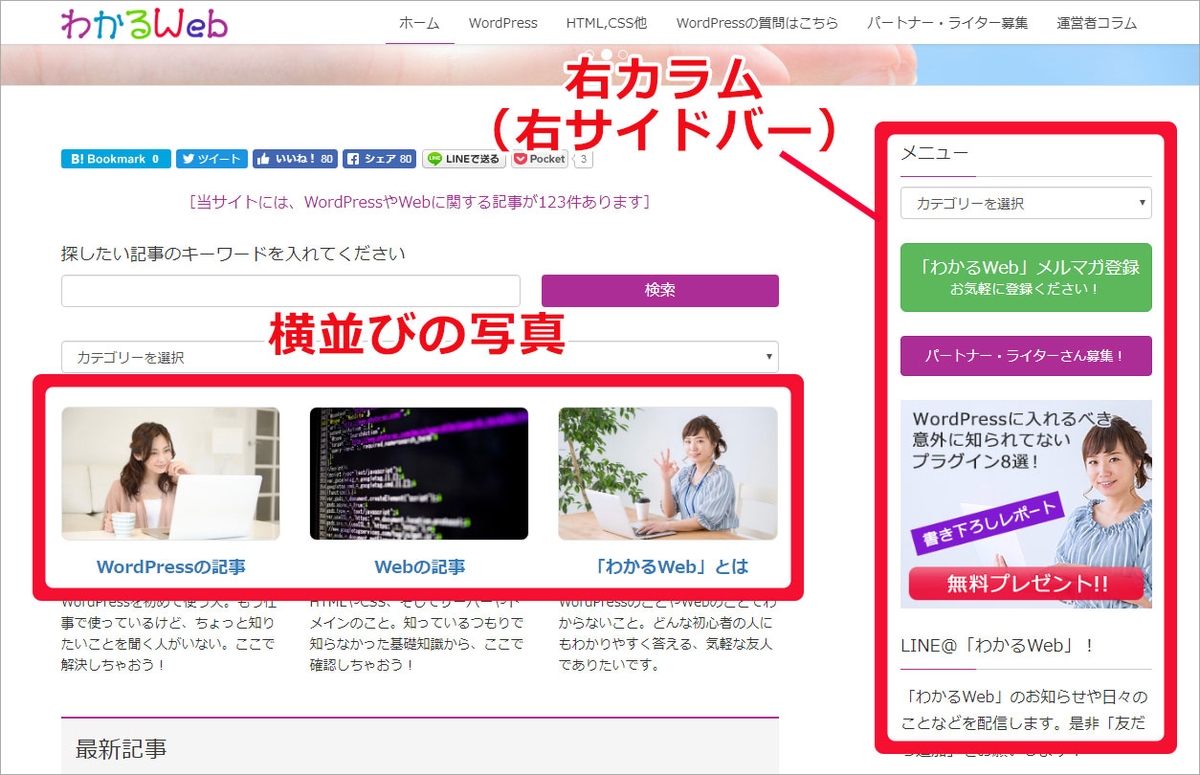Click the プラグイン8選 banner image
The height and width of the screenshot is (775, 1200).
pyautogui.click(x=1026, y=504)
